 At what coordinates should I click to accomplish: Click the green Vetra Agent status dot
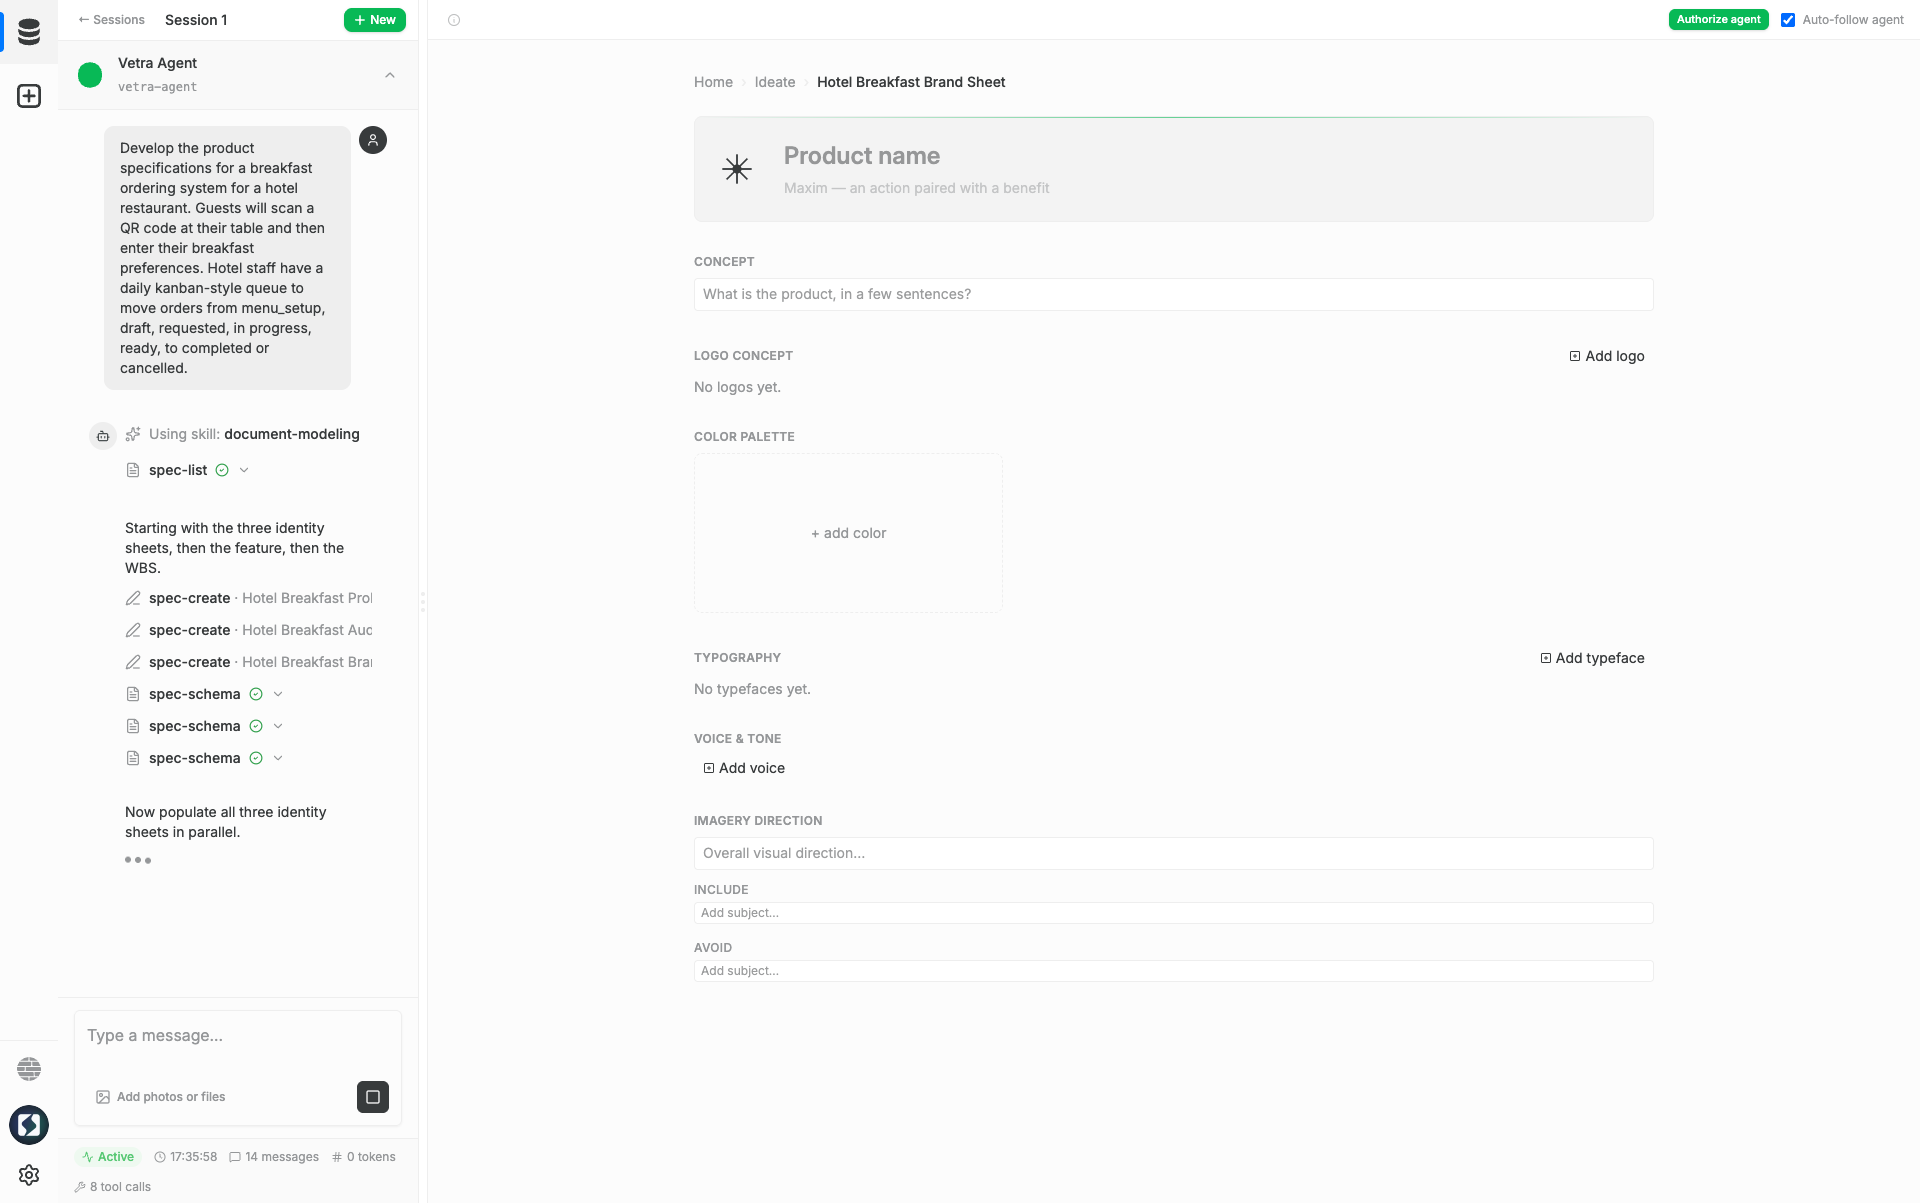tap(90, 75)
